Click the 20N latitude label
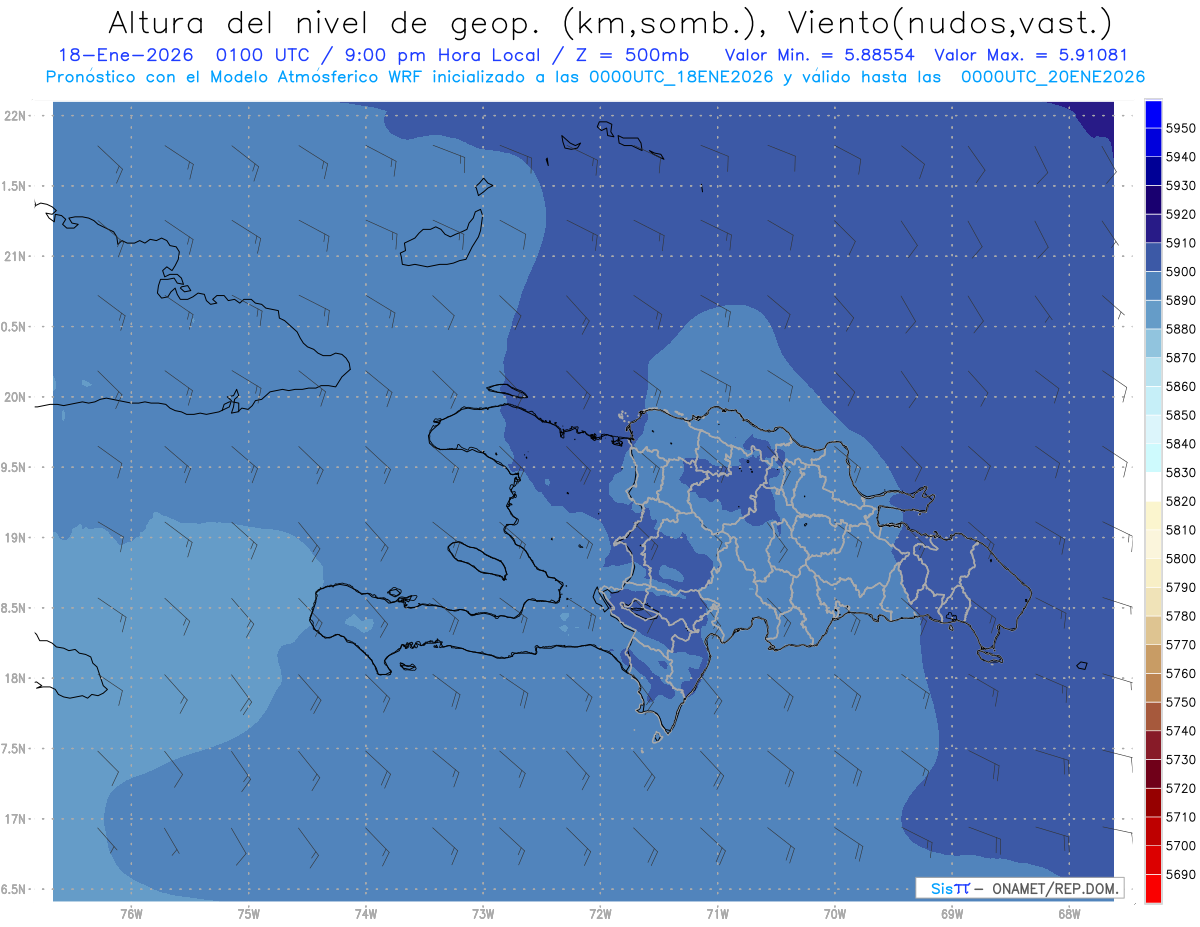This screenshot has width=1200, height=927. coord(17,397)
